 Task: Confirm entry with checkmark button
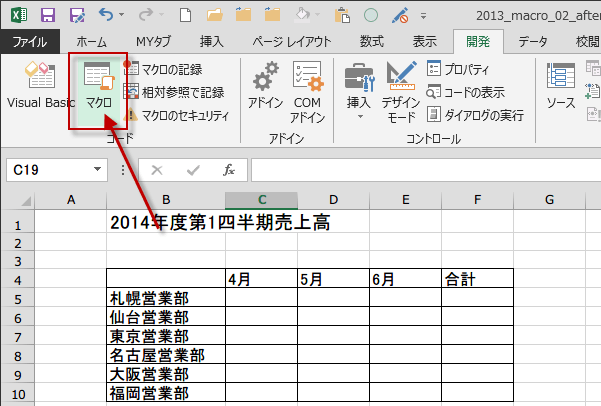click(x=193, y=170)
